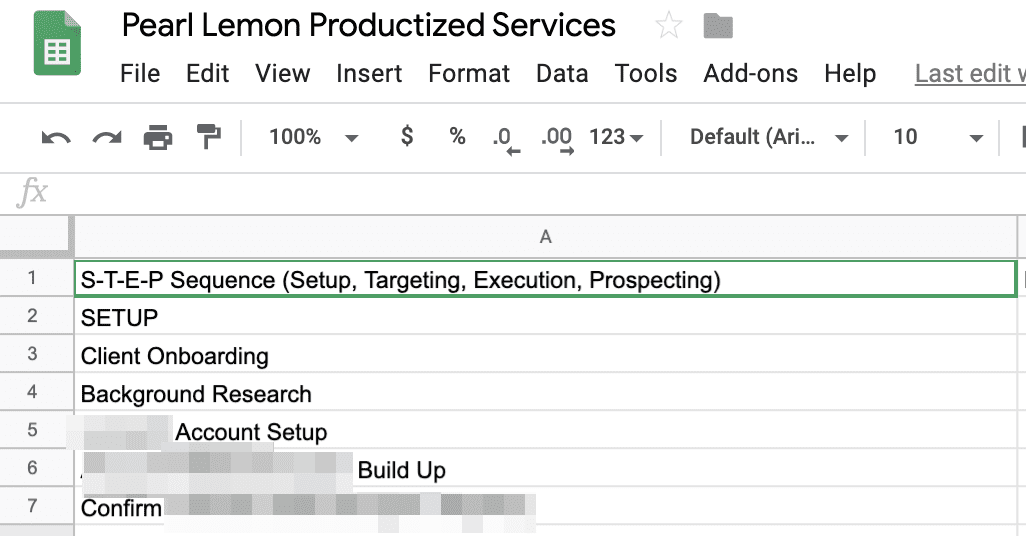
Task: Open the font size 10 dropdown
Action: pyautogui.click(x=938, y=137)
